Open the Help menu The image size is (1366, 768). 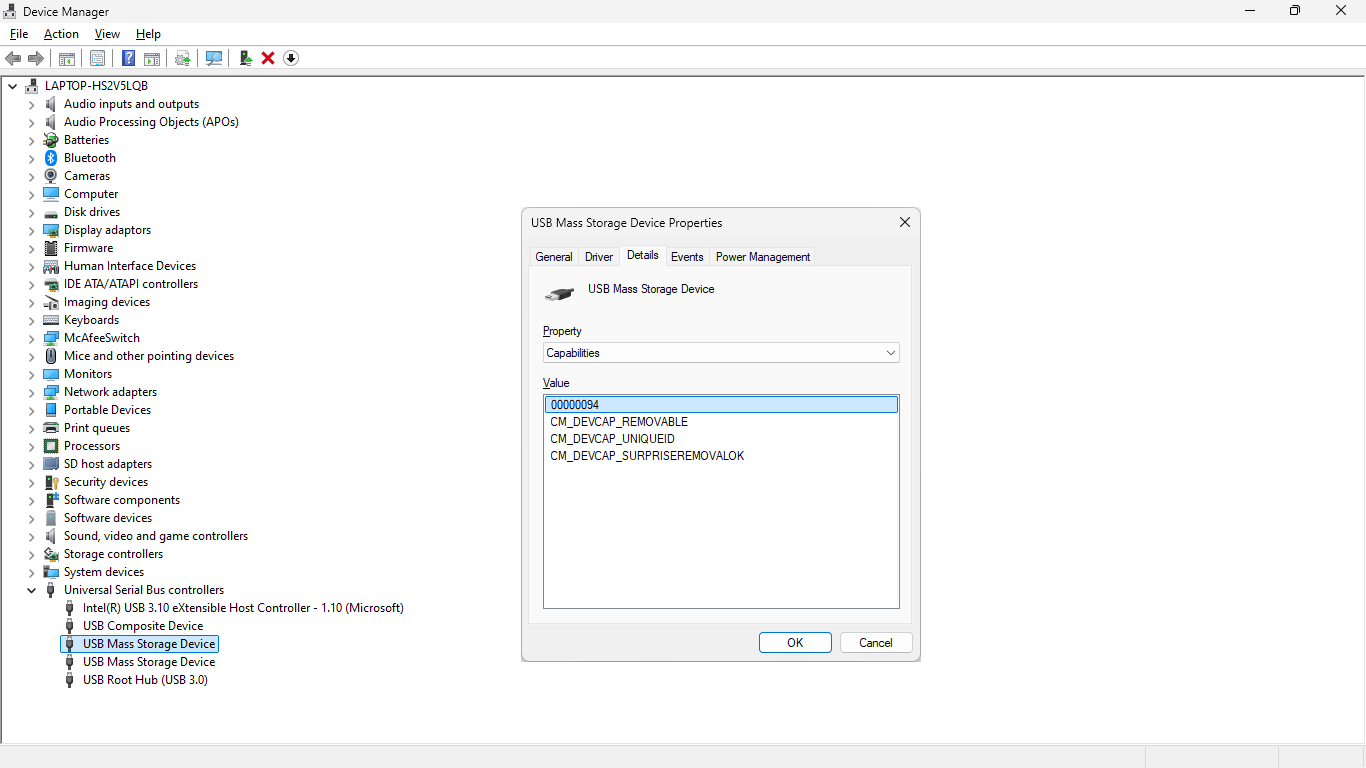click(148, 34)
